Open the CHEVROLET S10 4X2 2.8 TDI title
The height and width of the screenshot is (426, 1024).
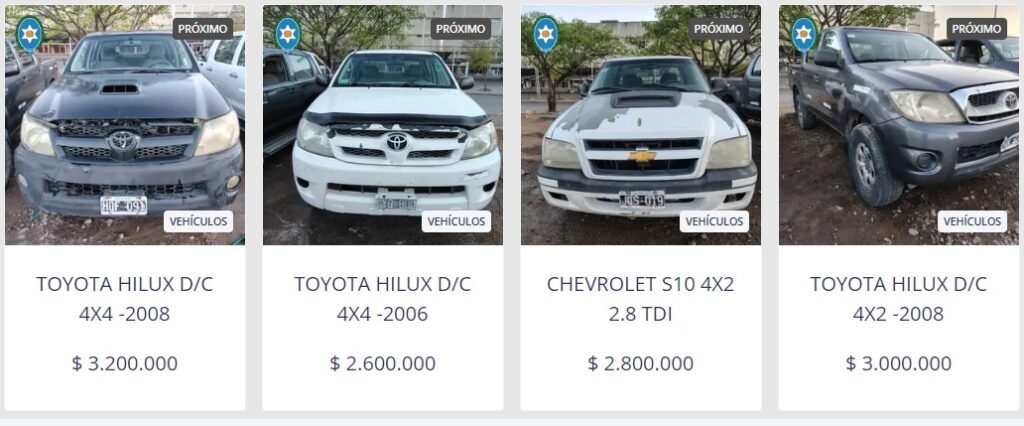641,299
